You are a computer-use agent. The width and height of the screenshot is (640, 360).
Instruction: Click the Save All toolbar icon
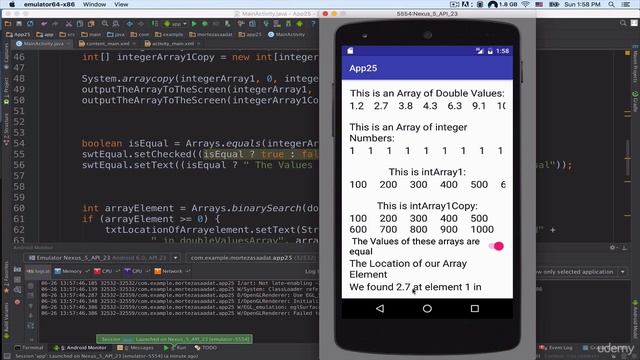pyautogui.click(x=19, y=24)
